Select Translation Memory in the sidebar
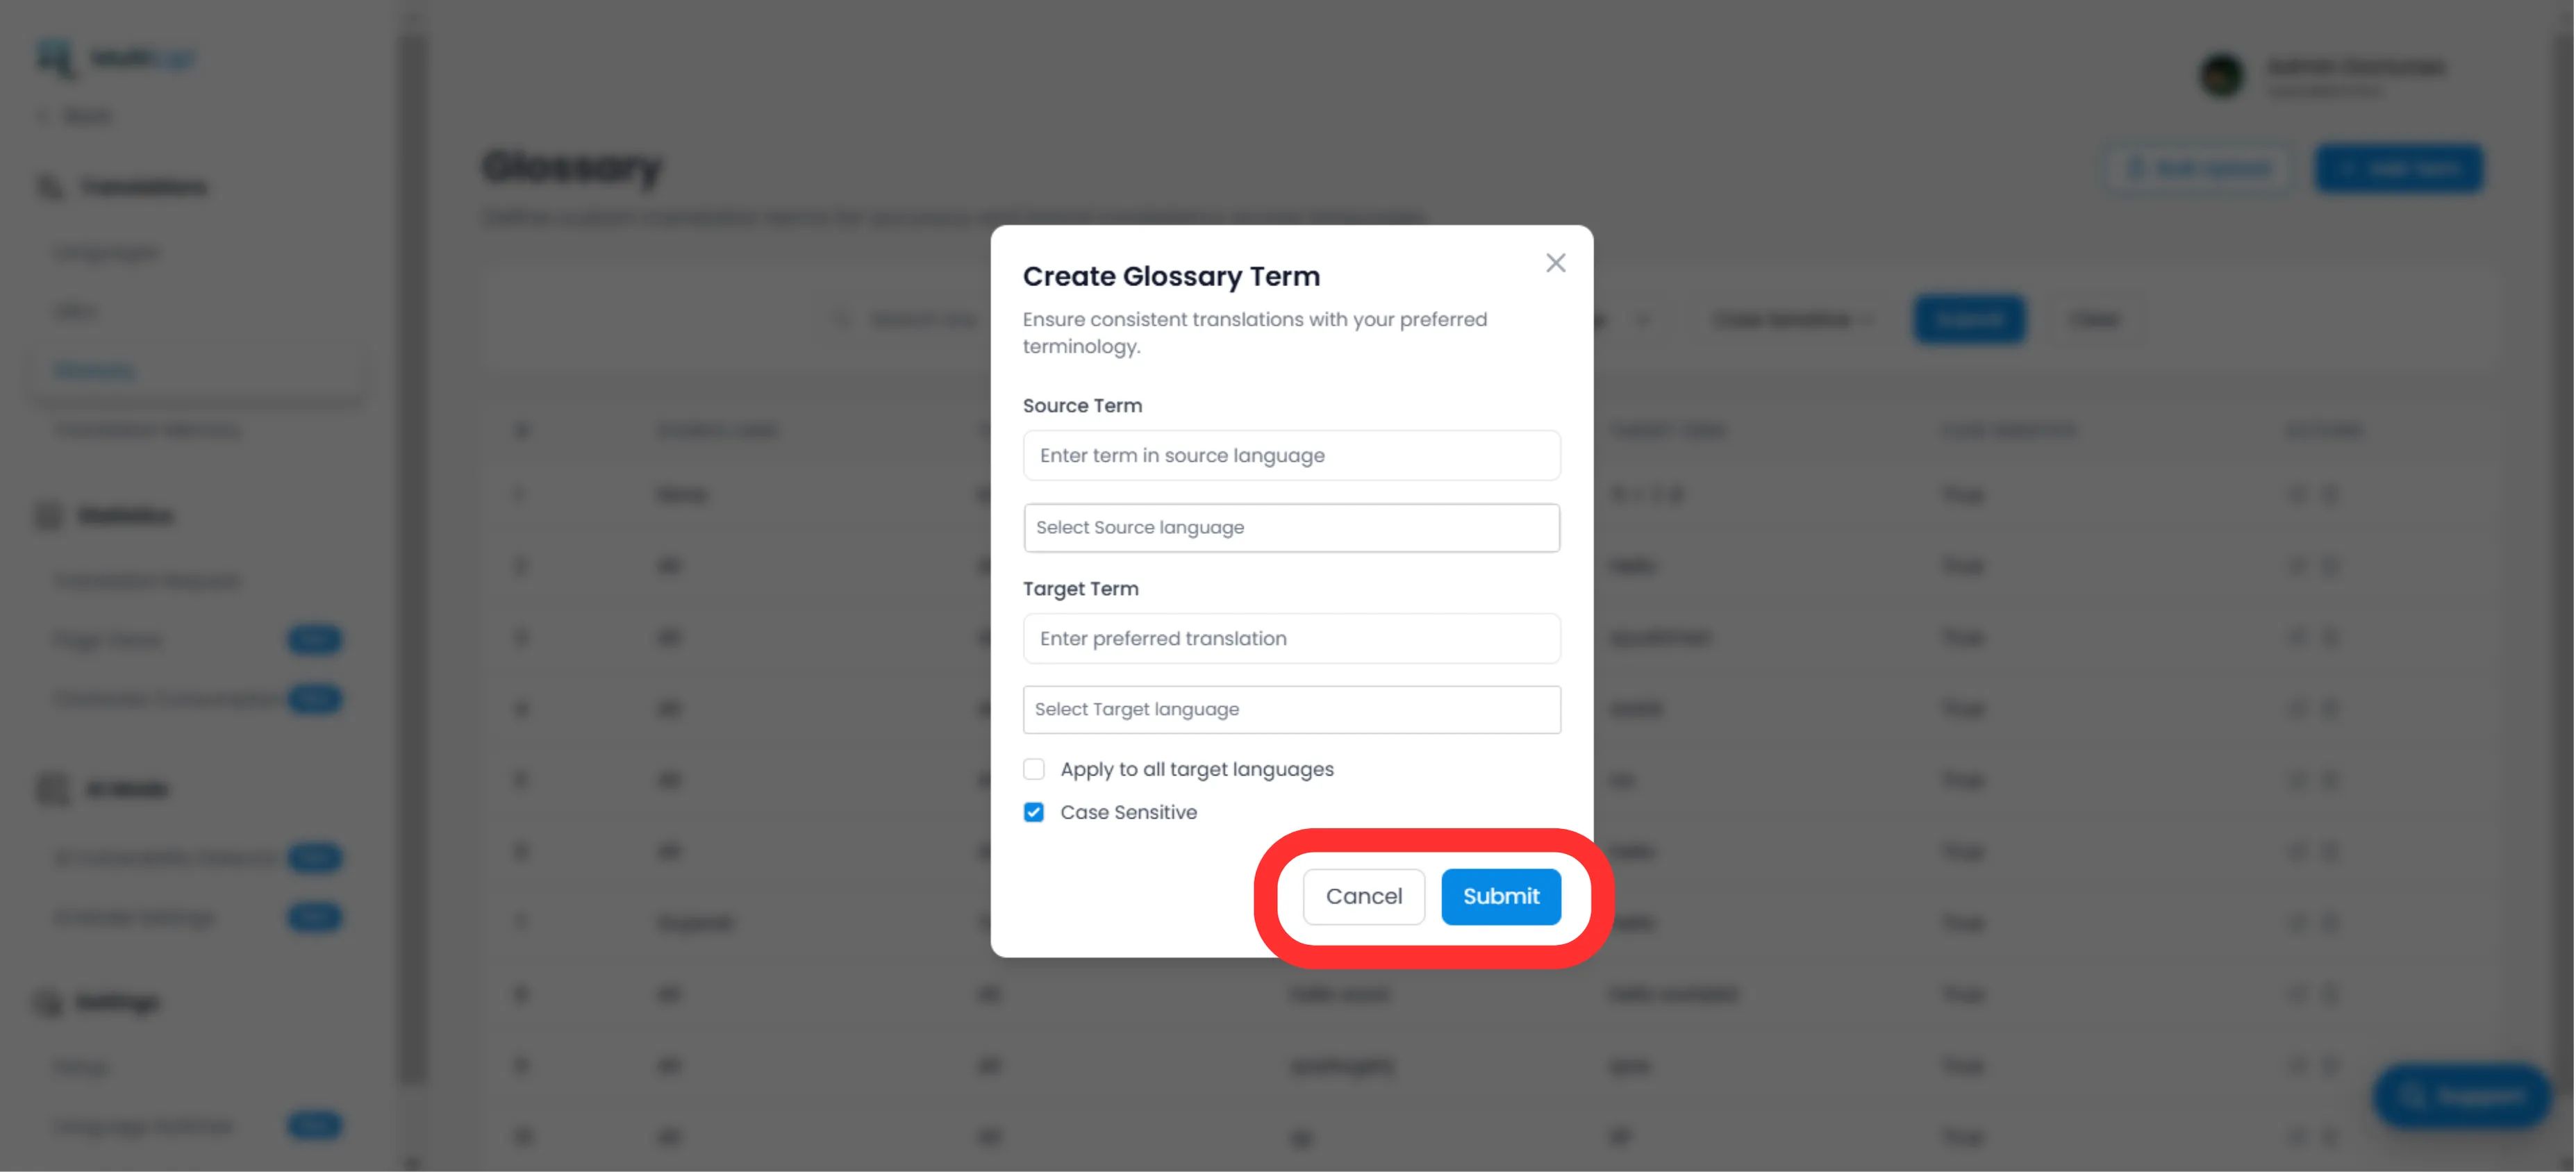This screenshot has height=1172, width=2576. pyautogui.click(x=146, y=430)
